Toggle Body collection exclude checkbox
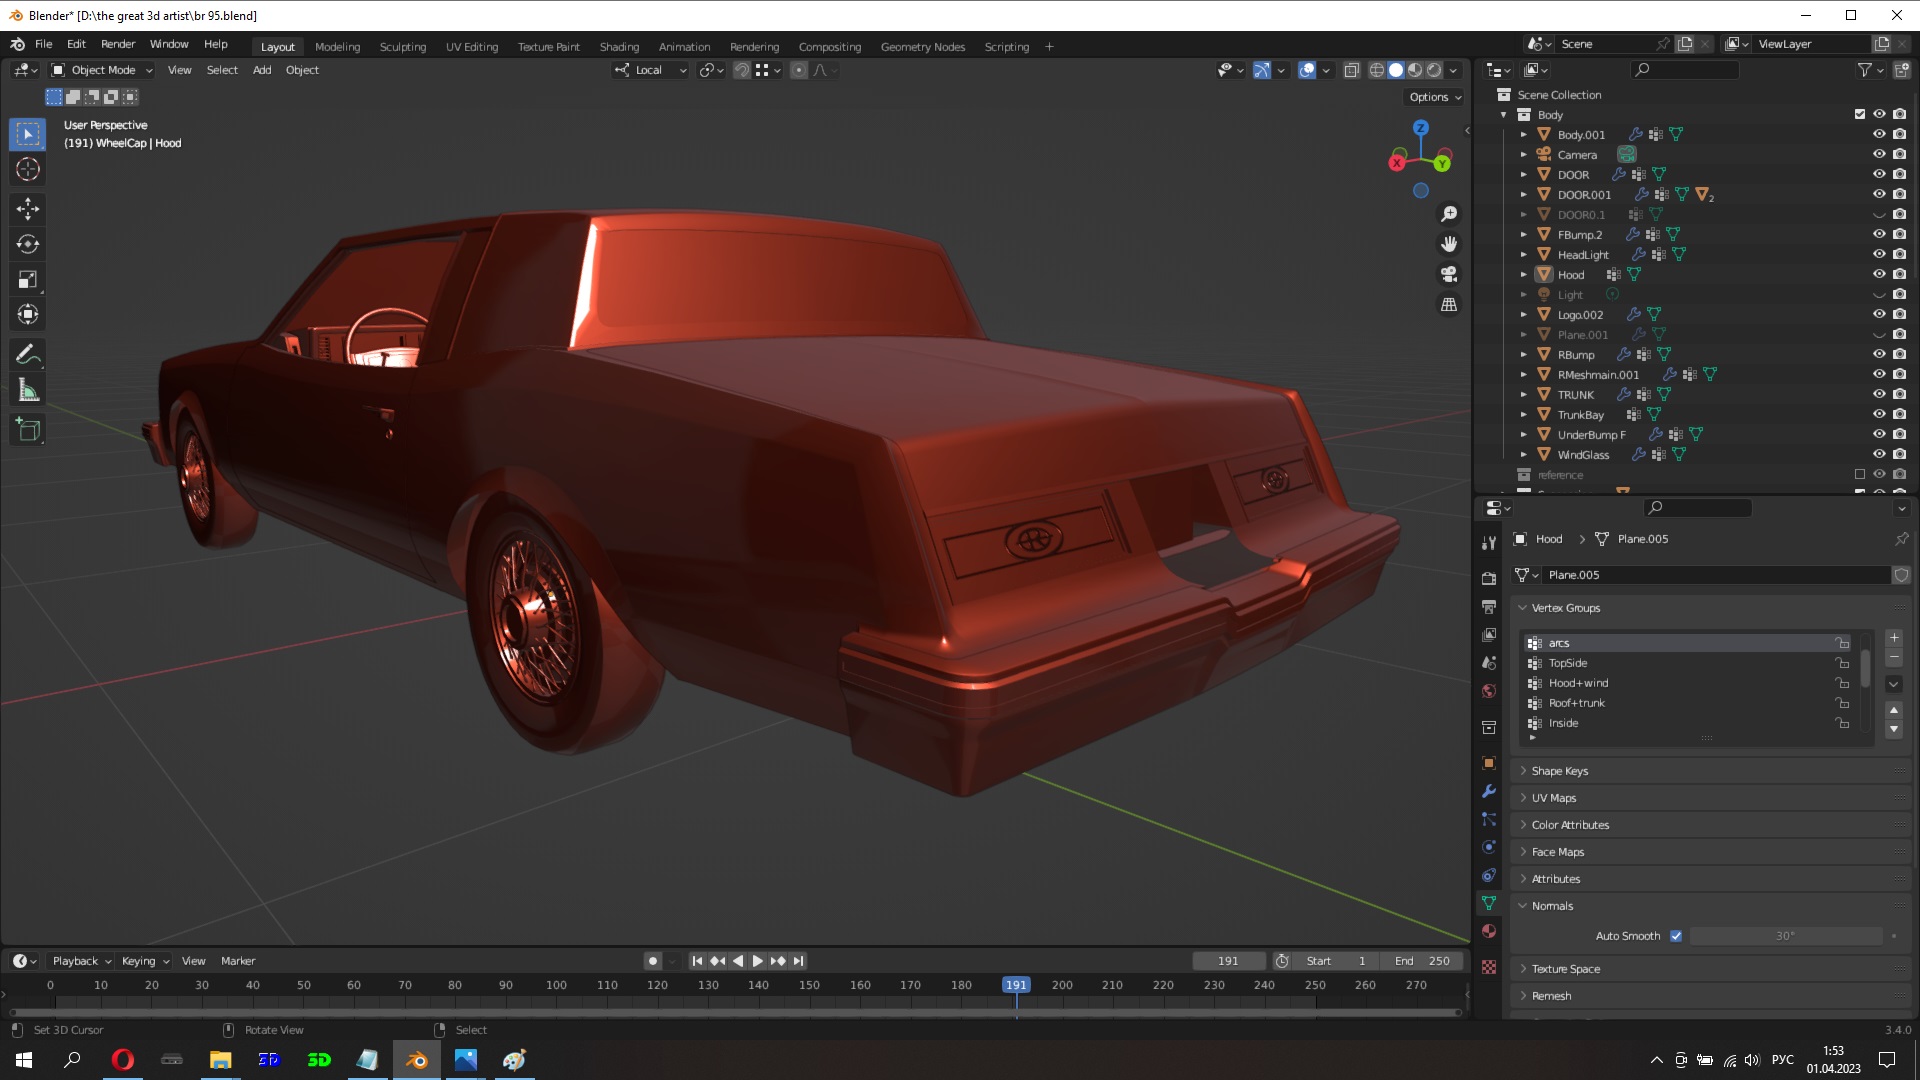 pos(1860,114)
